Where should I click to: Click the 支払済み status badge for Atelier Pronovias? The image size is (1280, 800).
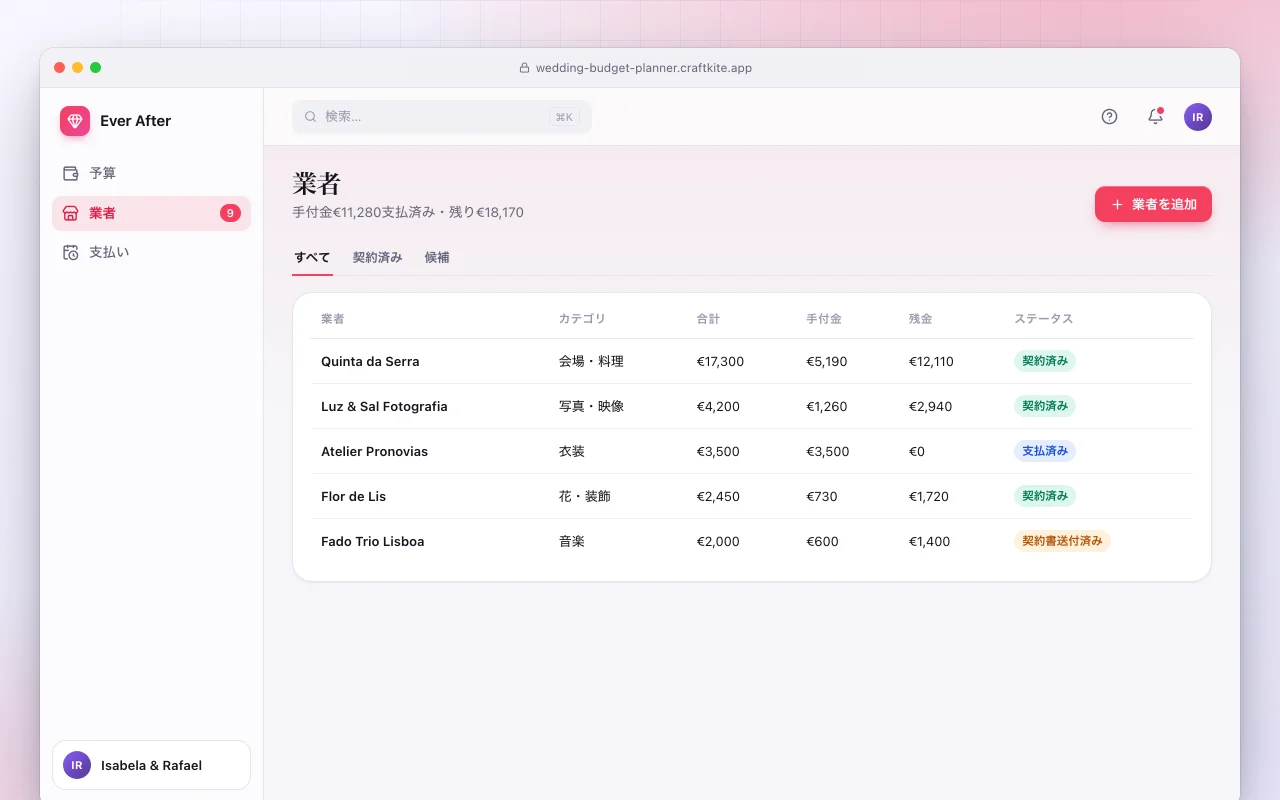[1045, 451]
